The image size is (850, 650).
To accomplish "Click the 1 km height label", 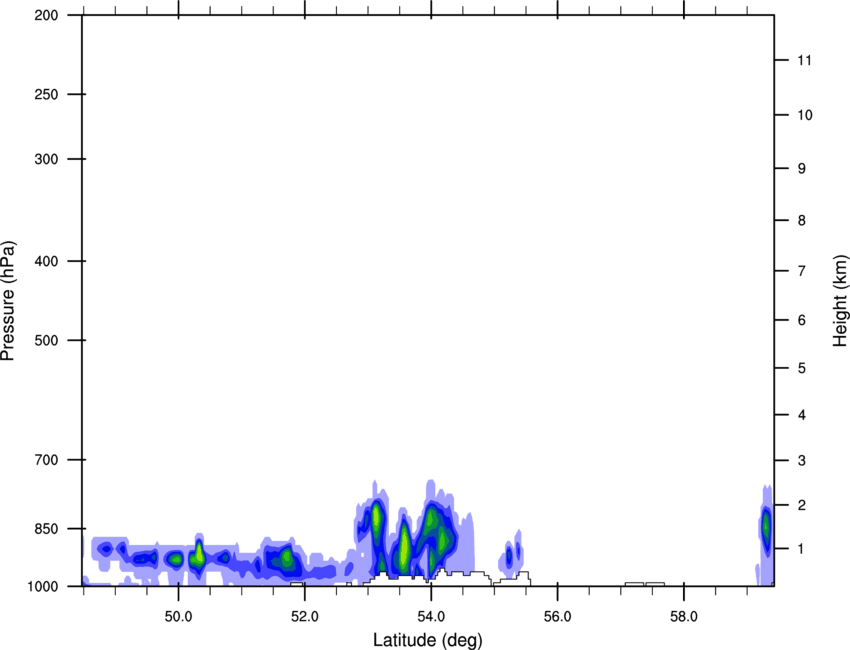I will tap(802, 549).
